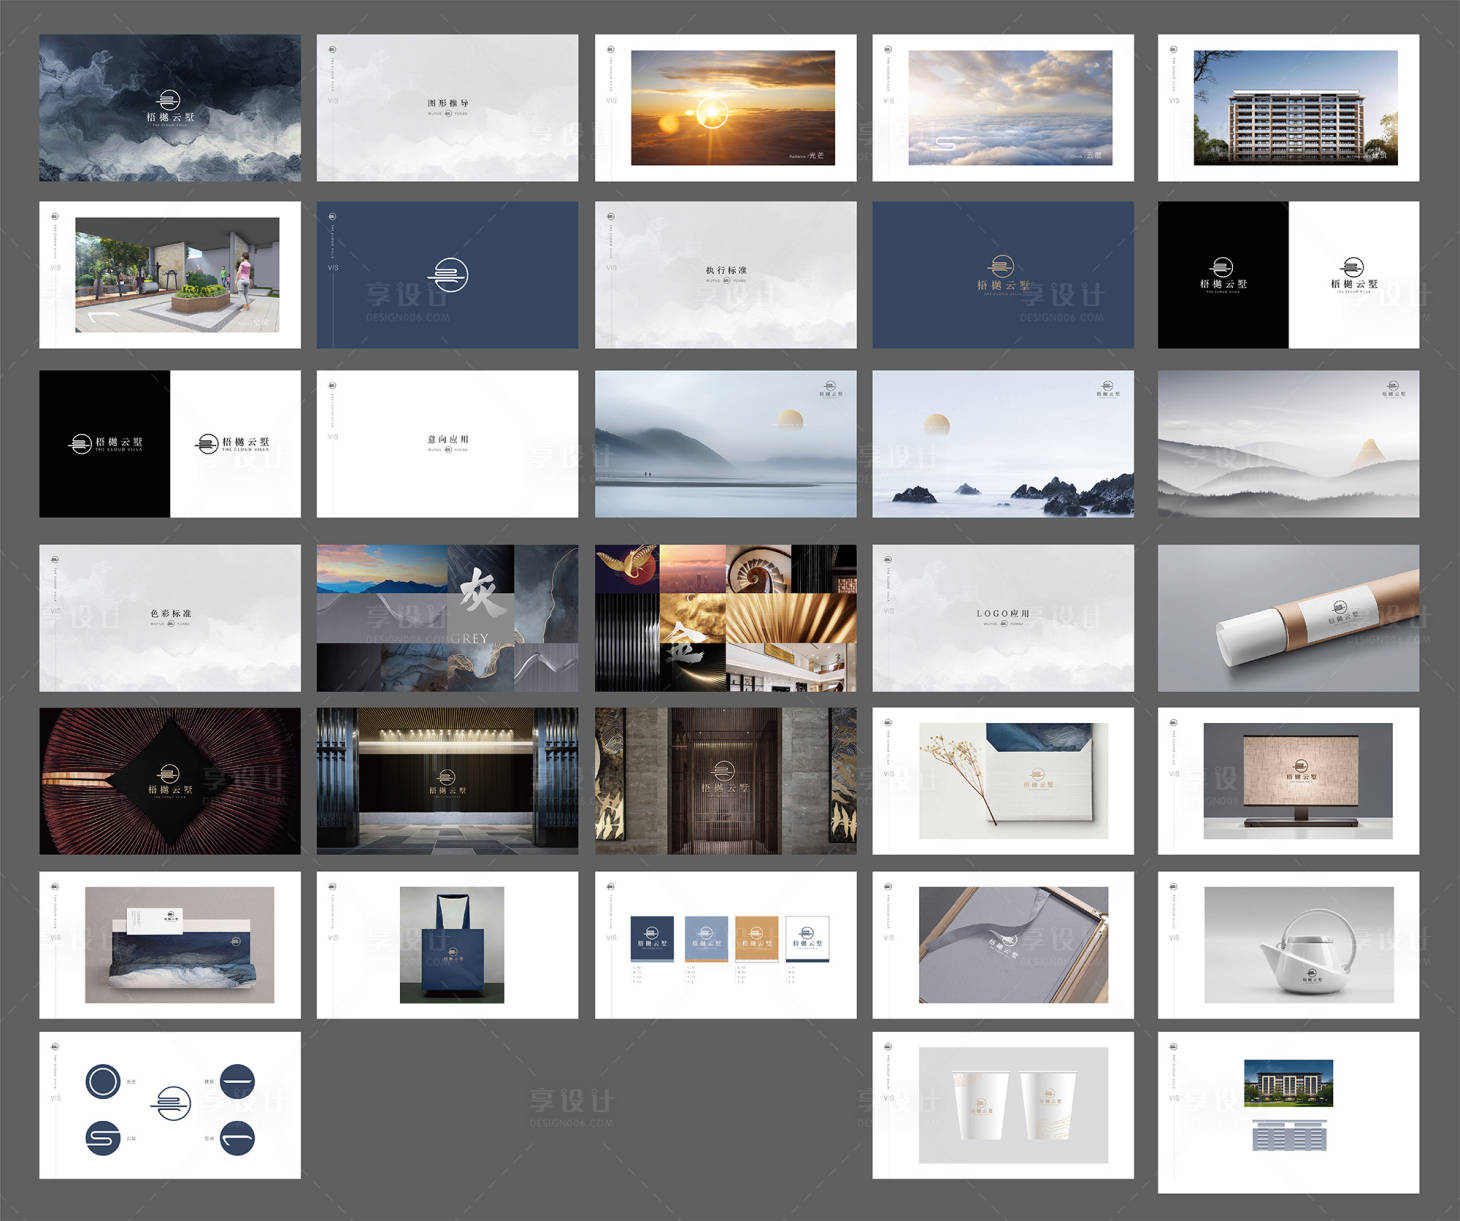
Task: Select the envelope with dried flower slide
Action: tap(1003, 781)
